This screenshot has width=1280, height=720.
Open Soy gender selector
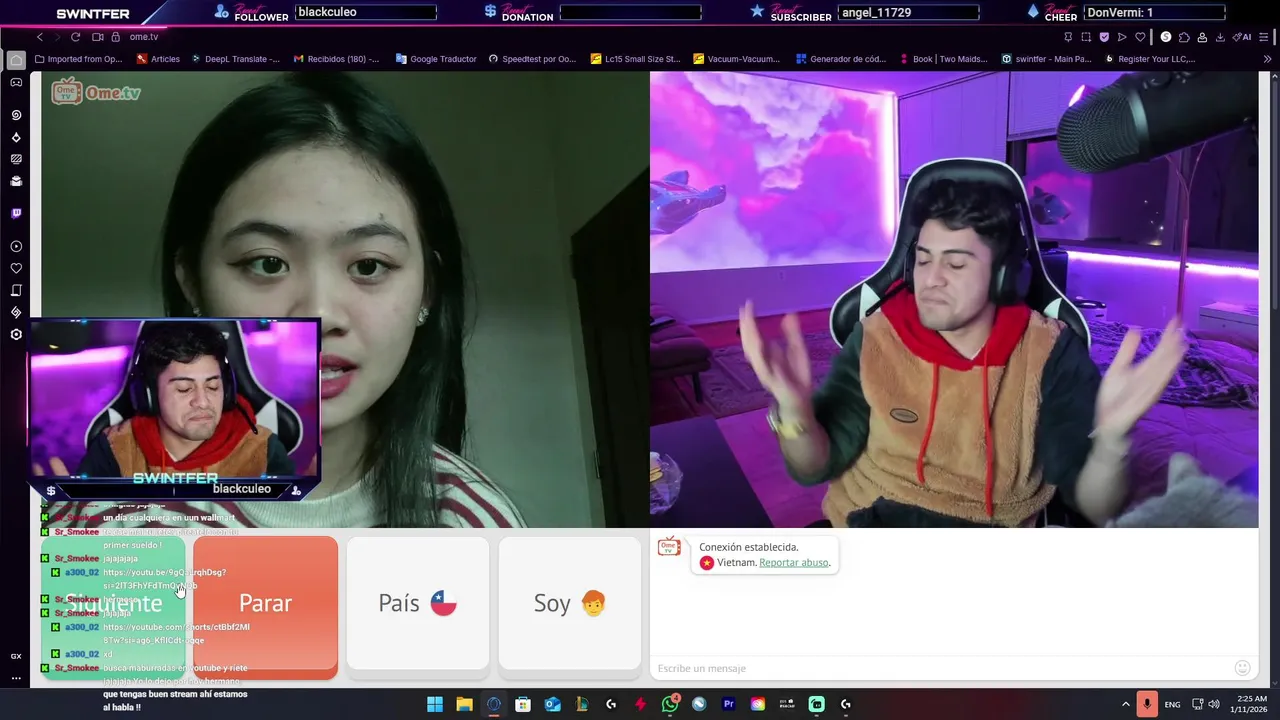tap(570, 603)
